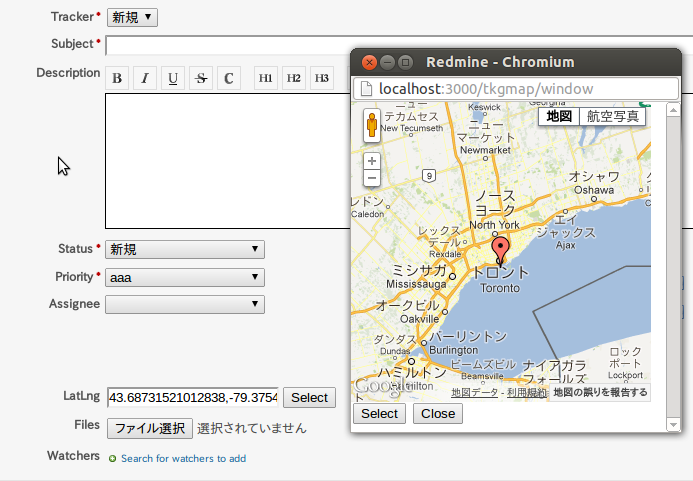Click the ファイル選択 file chooser button
Viewport: 693px width, 481px height.
[x=150, y=428]
